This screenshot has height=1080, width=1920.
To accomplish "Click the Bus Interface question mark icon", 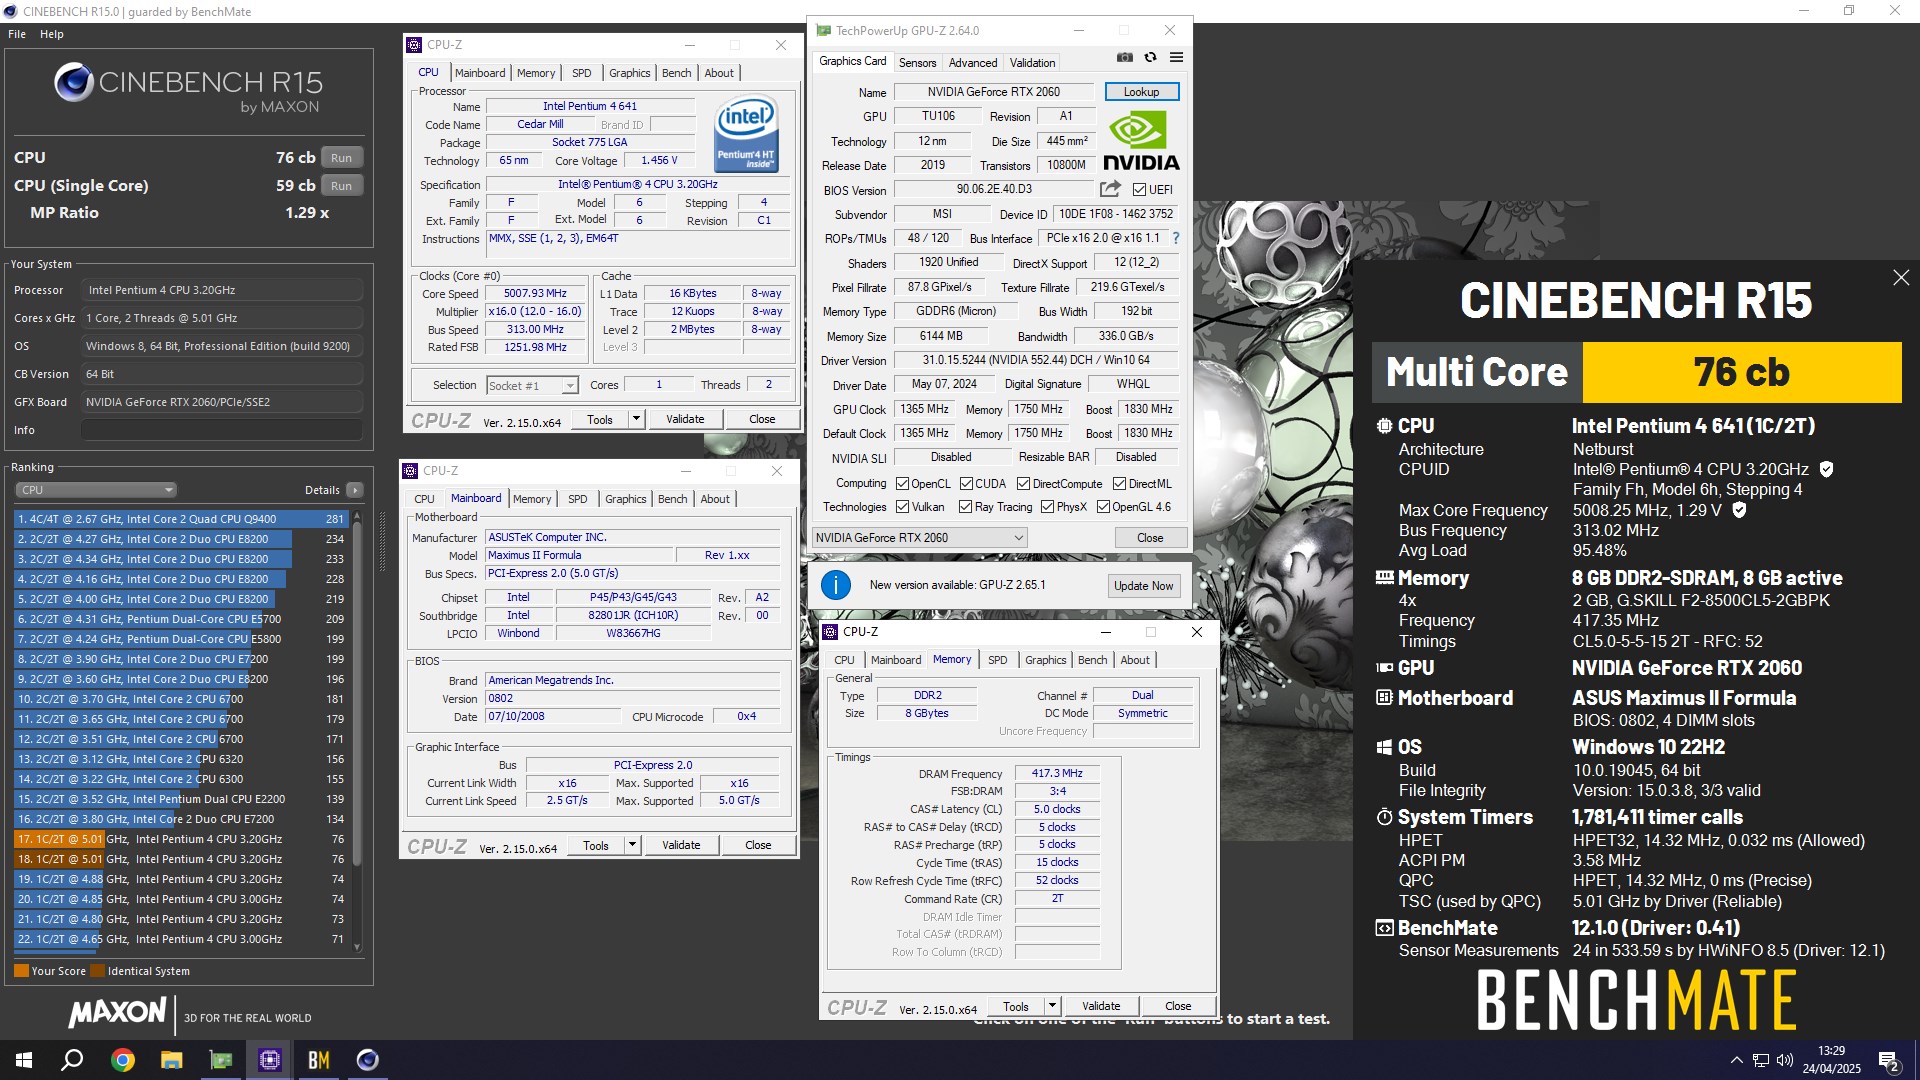I will tap(1175, 239).
